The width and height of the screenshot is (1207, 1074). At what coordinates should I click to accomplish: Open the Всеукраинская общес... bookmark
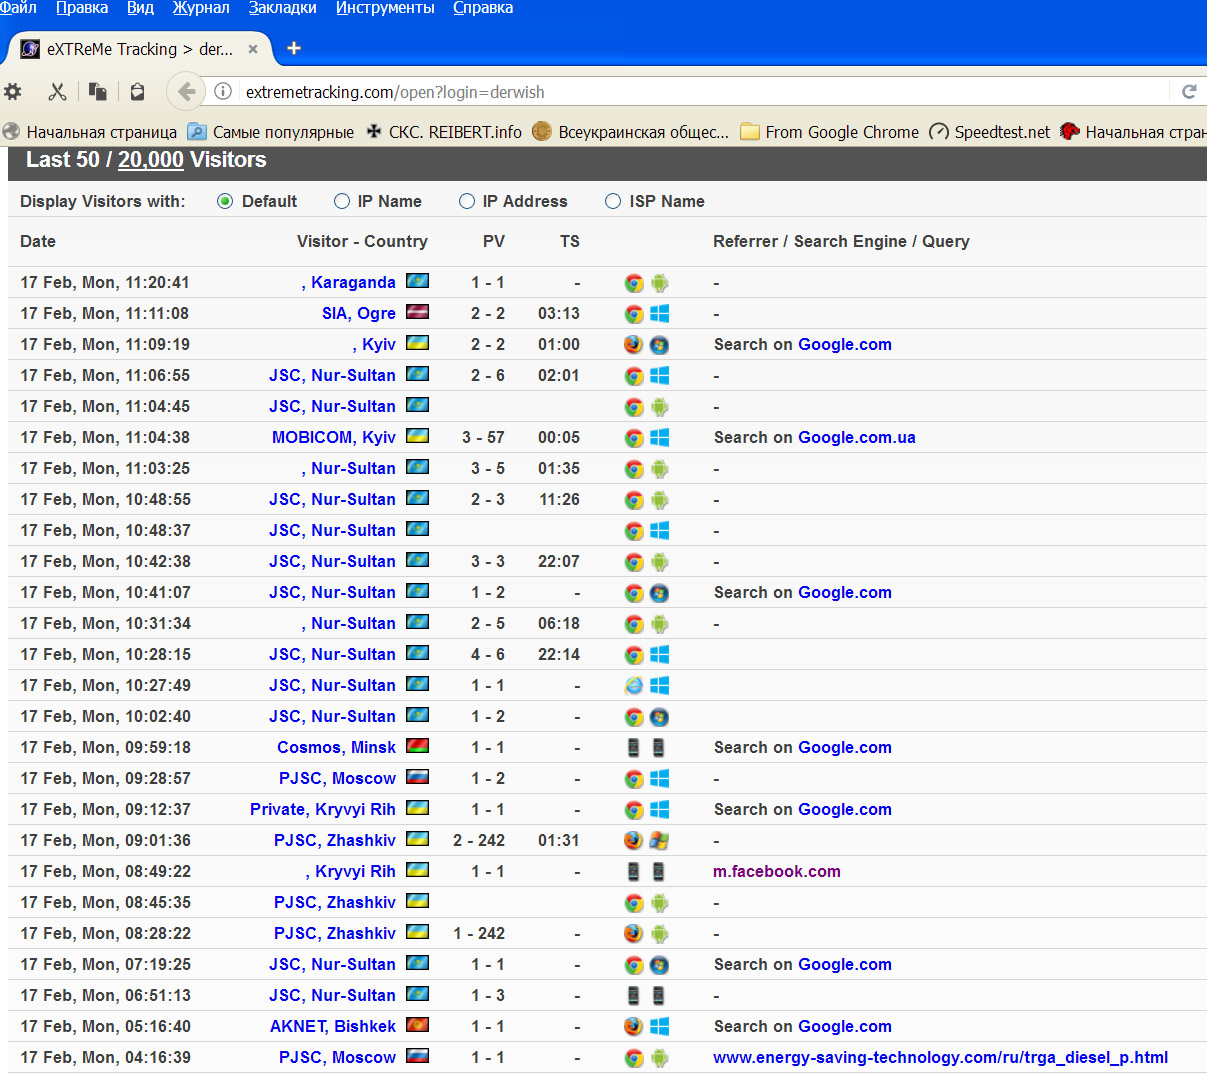(631, 132)
